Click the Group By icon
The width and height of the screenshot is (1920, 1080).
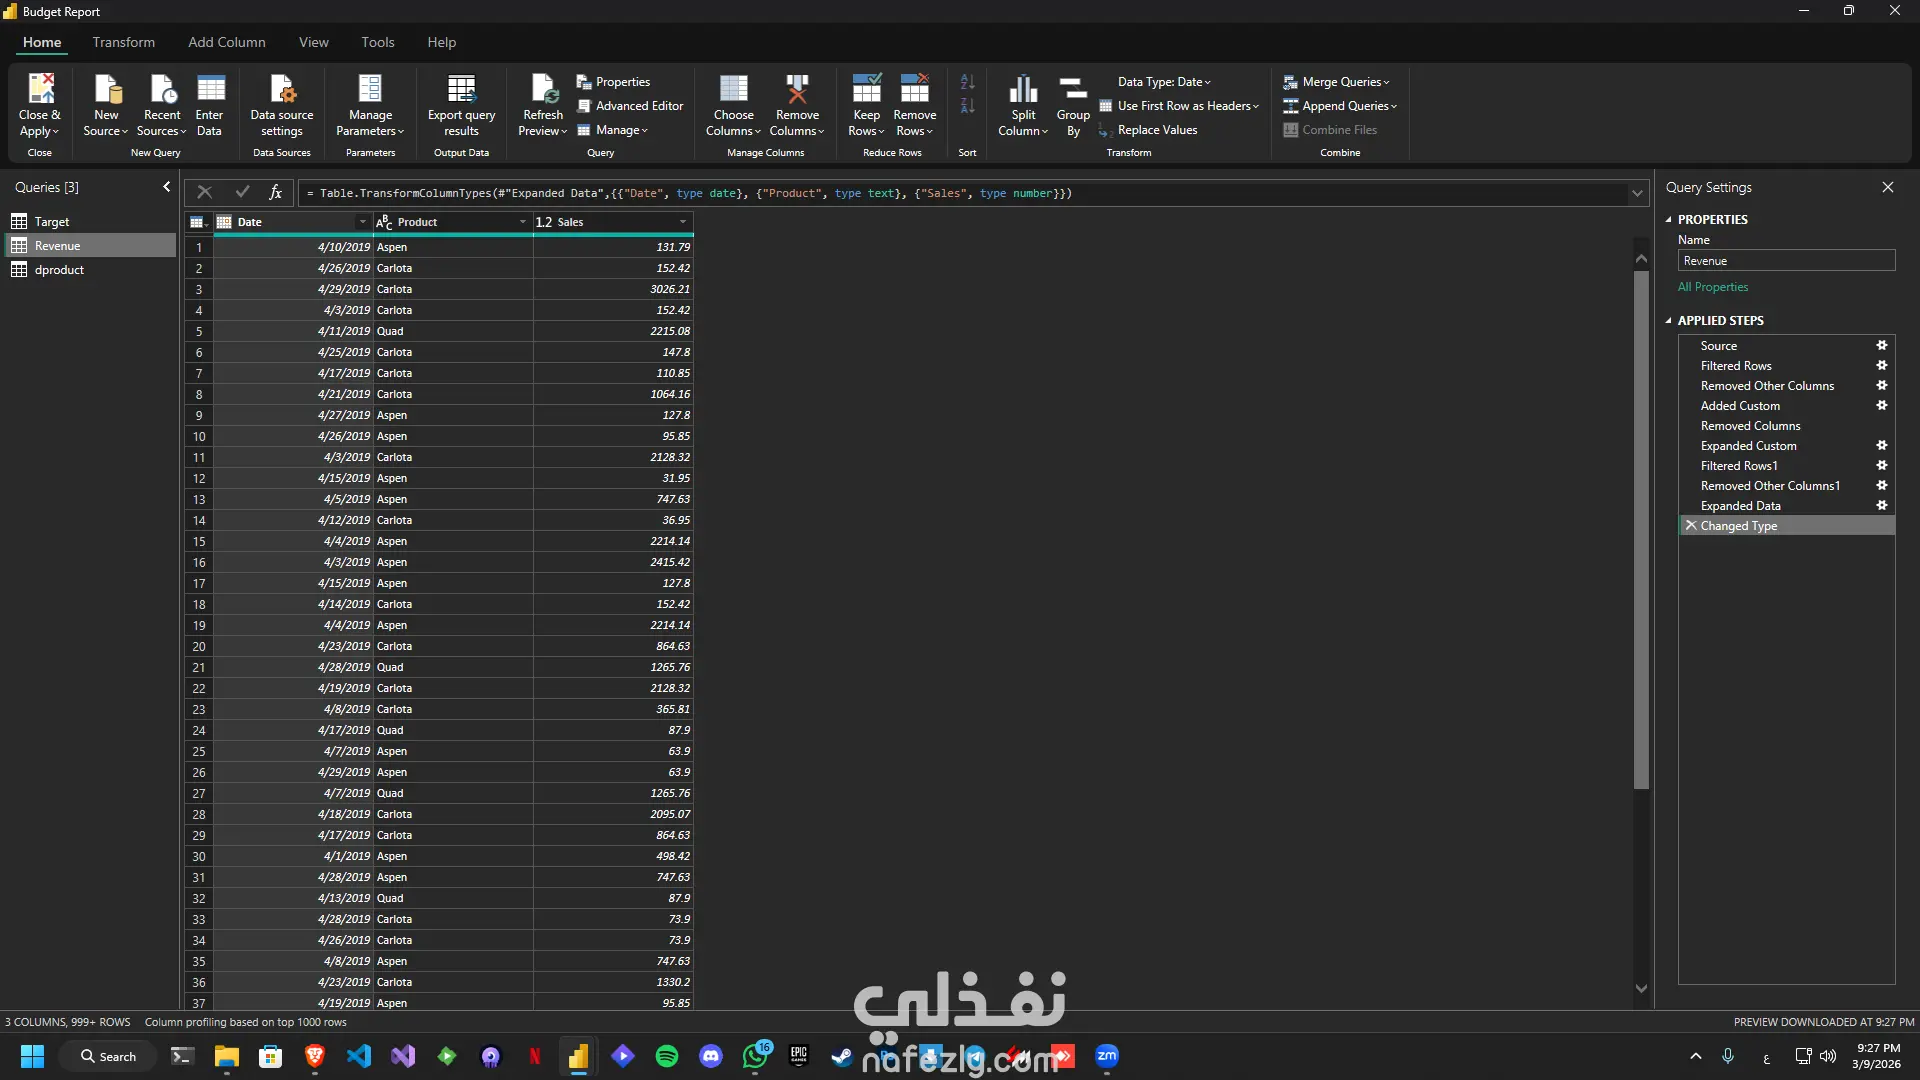click(x=1073, y=90)
